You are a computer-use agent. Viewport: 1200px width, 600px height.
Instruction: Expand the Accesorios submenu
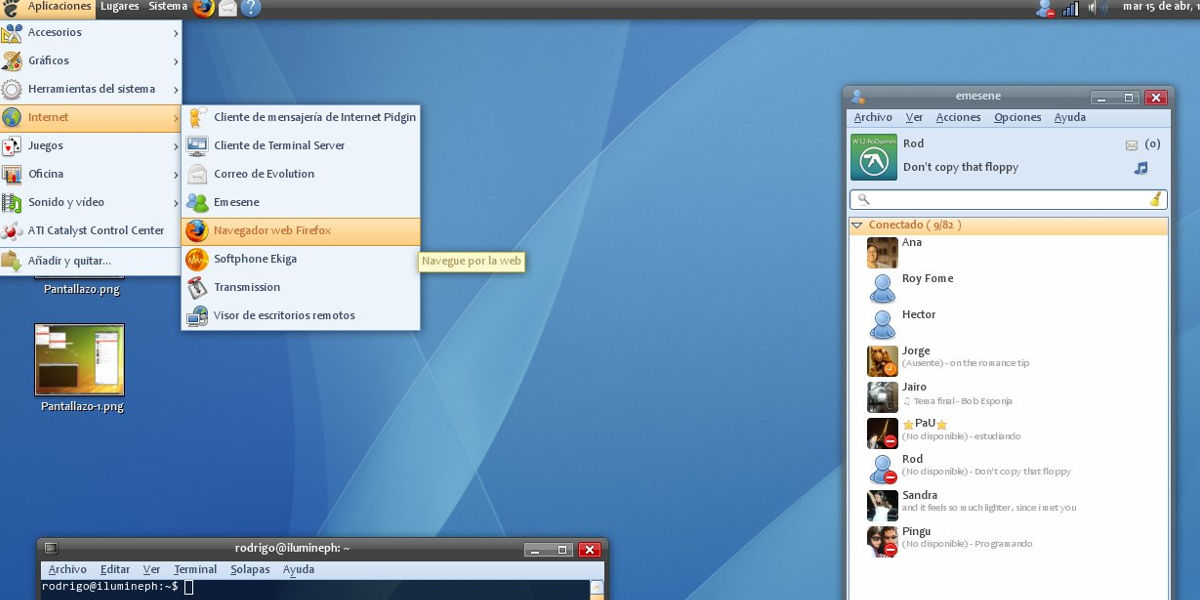point(90,33)
